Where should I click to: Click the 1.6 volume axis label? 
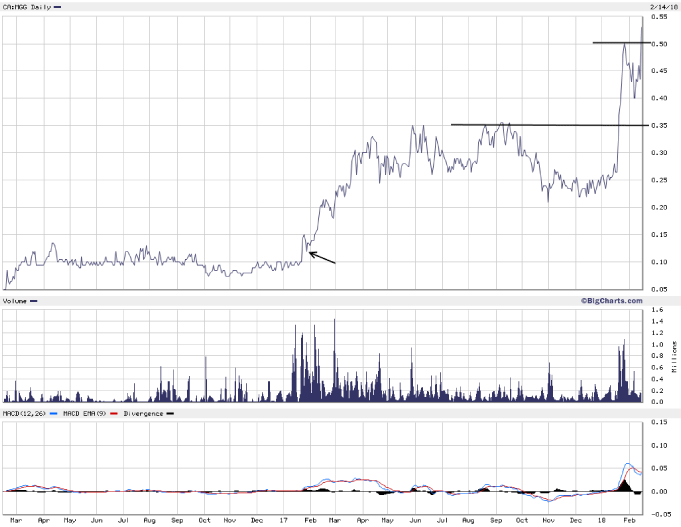pos(658,310)
